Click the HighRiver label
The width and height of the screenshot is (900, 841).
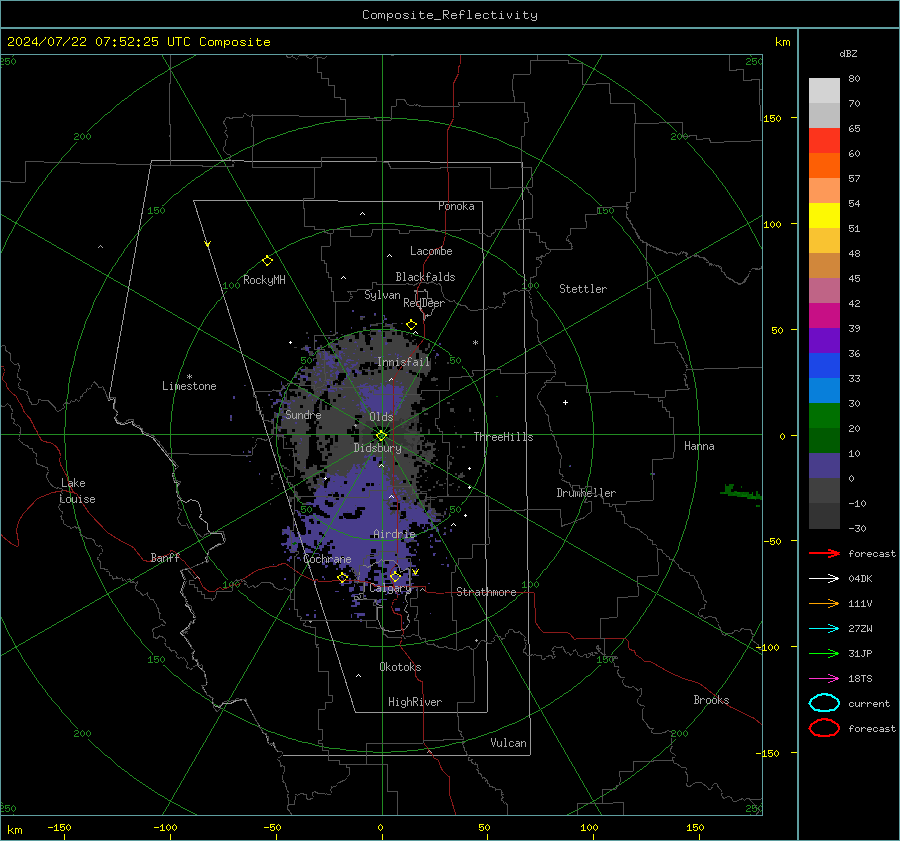(x=415, y=702)
